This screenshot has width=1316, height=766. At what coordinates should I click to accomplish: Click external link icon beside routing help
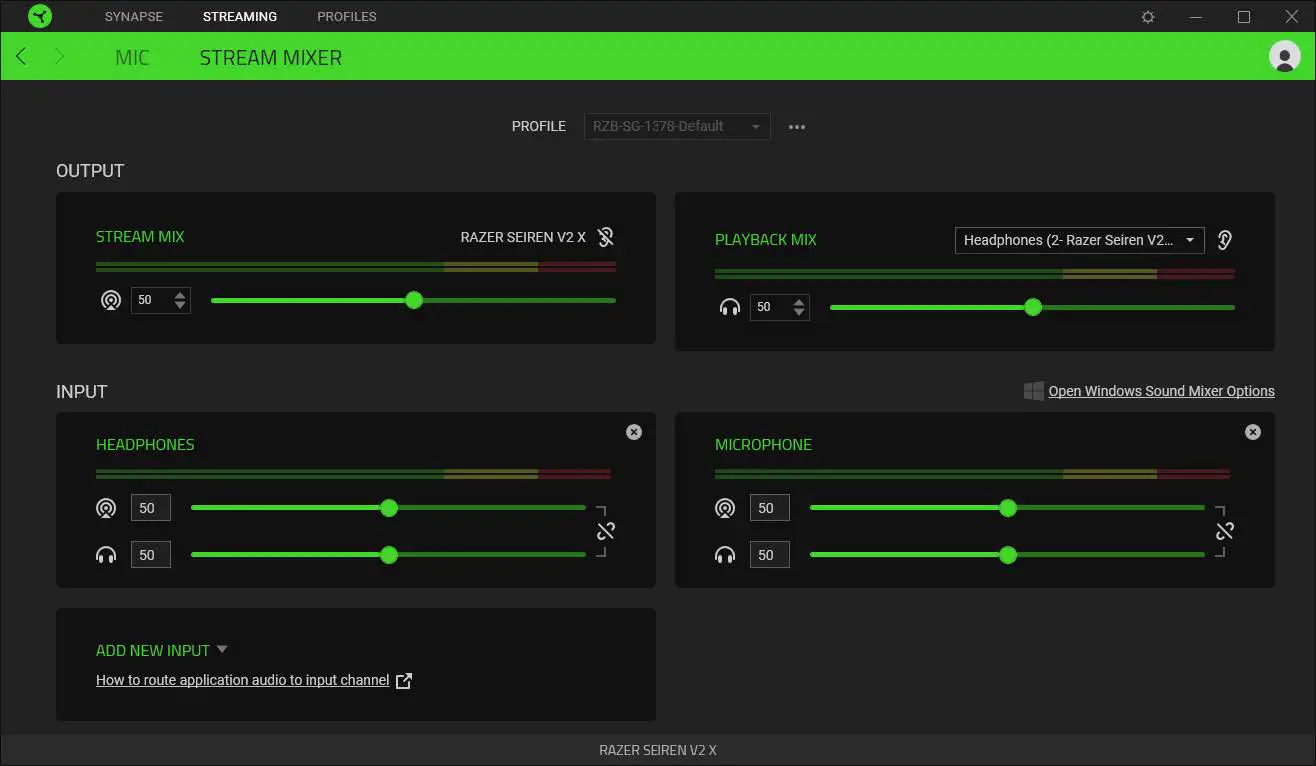click(x=404, y=681)
